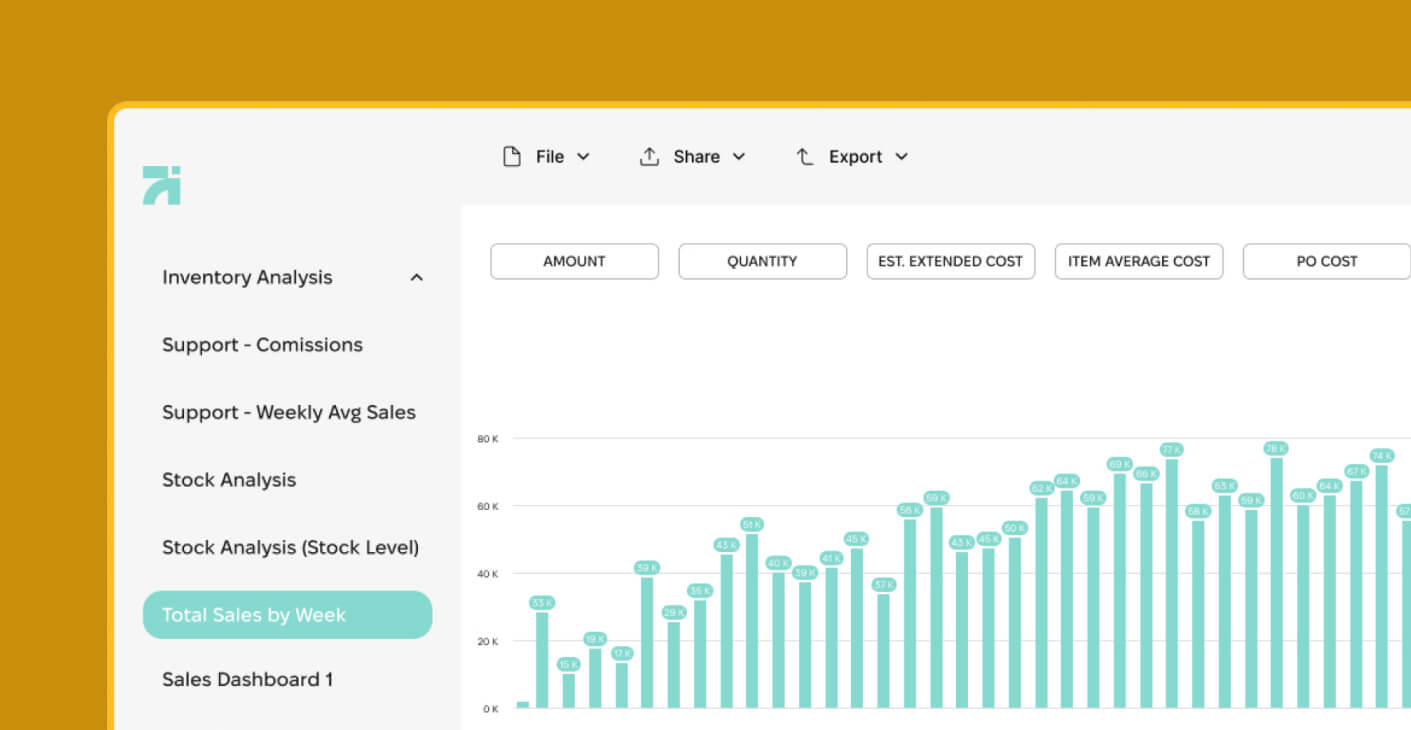This screenshot has height=730, width=1411.
Task: Select the PO COST button
Action: (1326, 261)
